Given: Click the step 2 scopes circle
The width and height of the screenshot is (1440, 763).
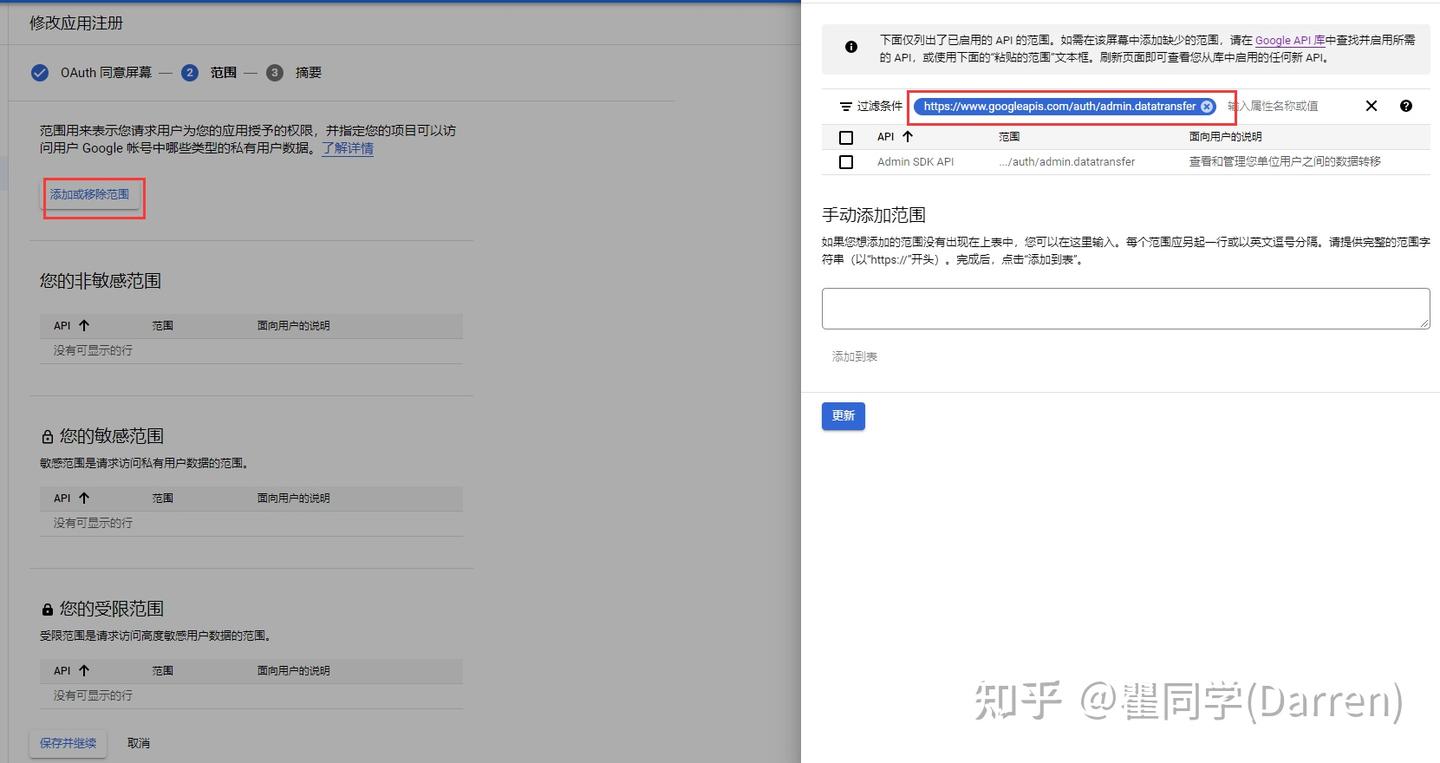Looking at the screenshot, I should (190, 72).
